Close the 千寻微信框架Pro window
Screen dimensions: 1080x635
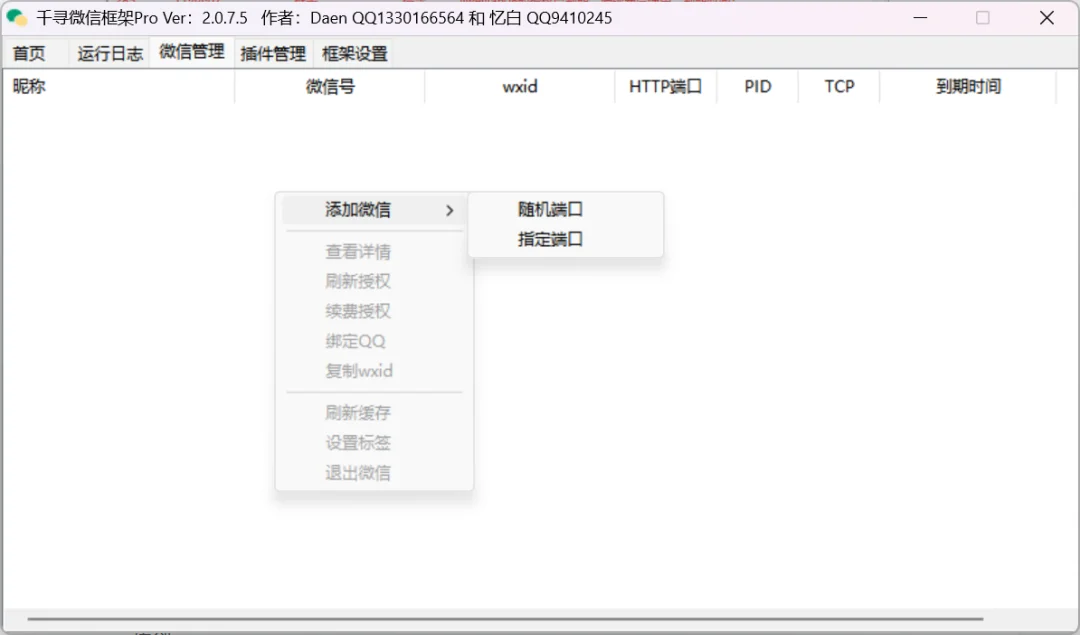1046,18
